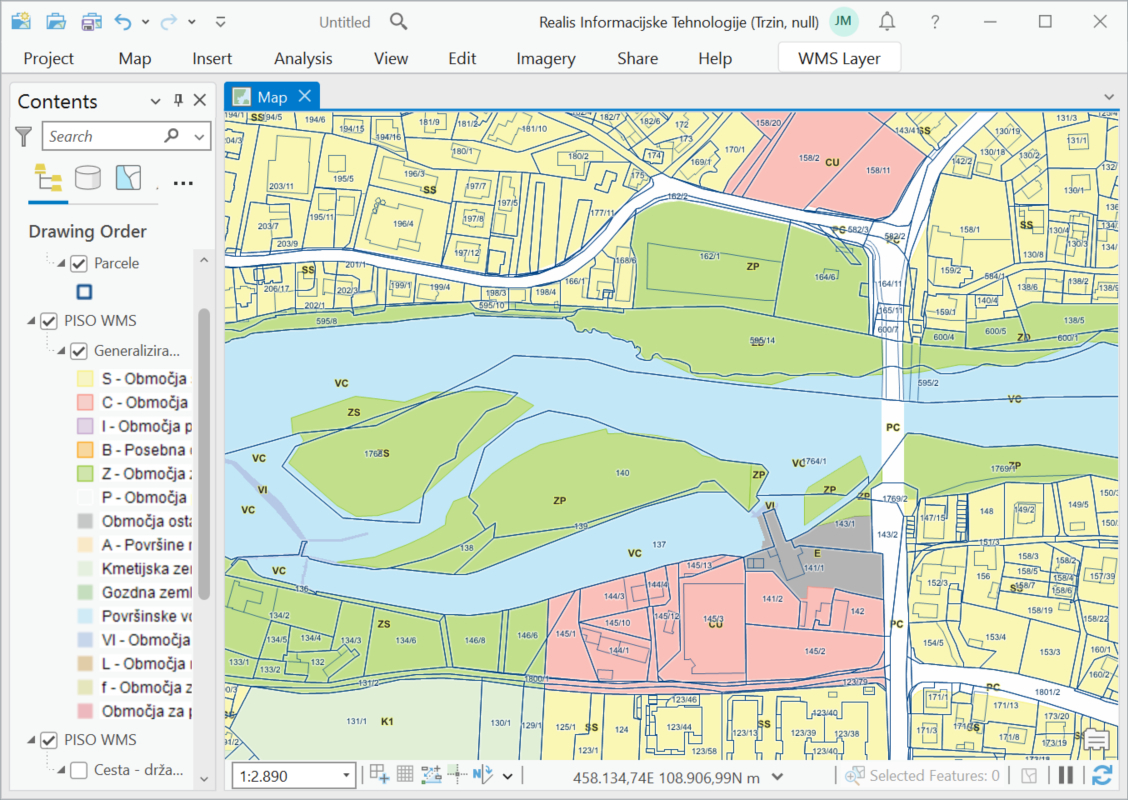Click the pink C - Območja legend swatch
The height and width of the screenshot is (800, 1128).
(85, 403)
